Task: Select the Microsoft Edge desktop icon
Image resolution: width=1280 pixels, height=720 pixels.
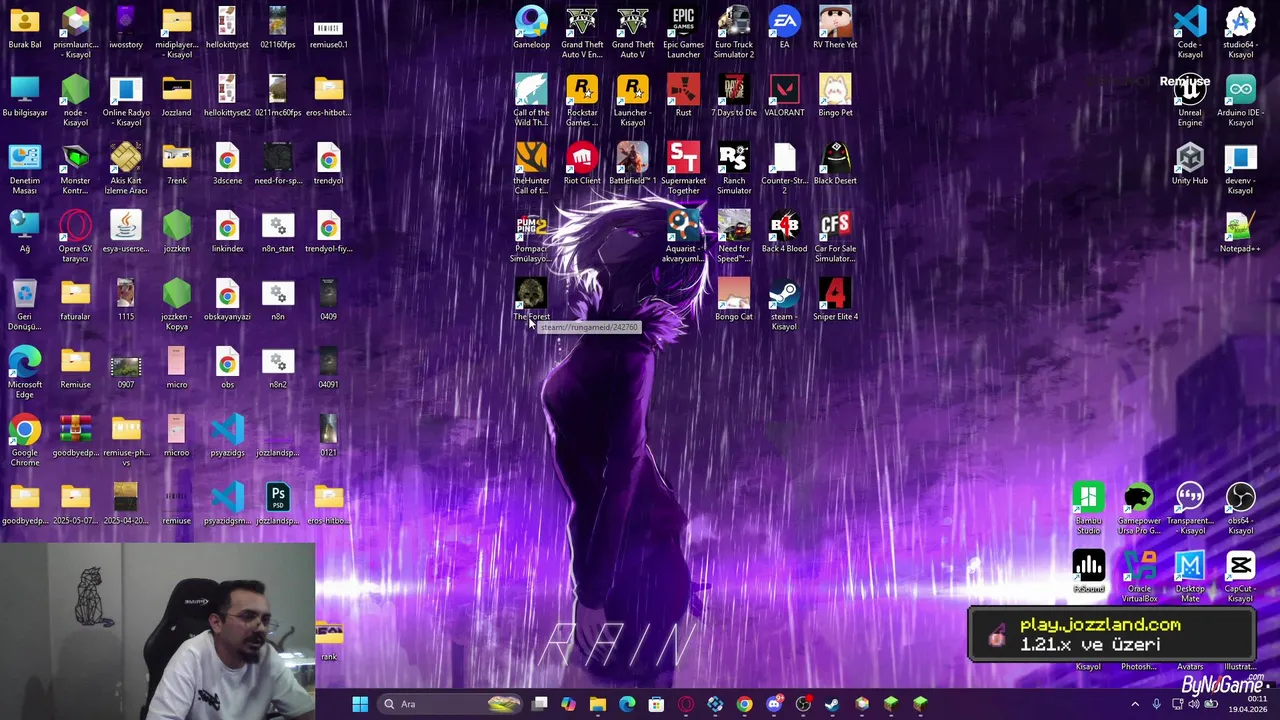Action: [25, 372]
